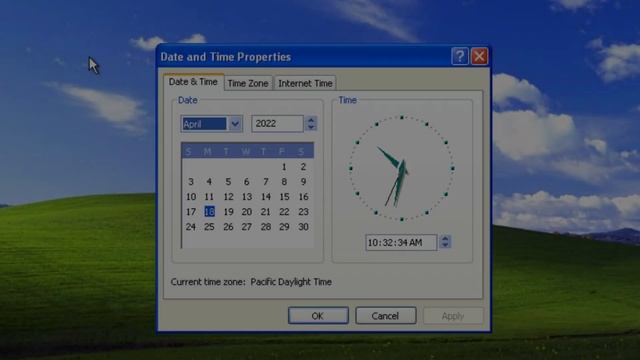This screenshot has height=360, width=640.
Task: Confirm with the OK button
Action: click(318, 316)
